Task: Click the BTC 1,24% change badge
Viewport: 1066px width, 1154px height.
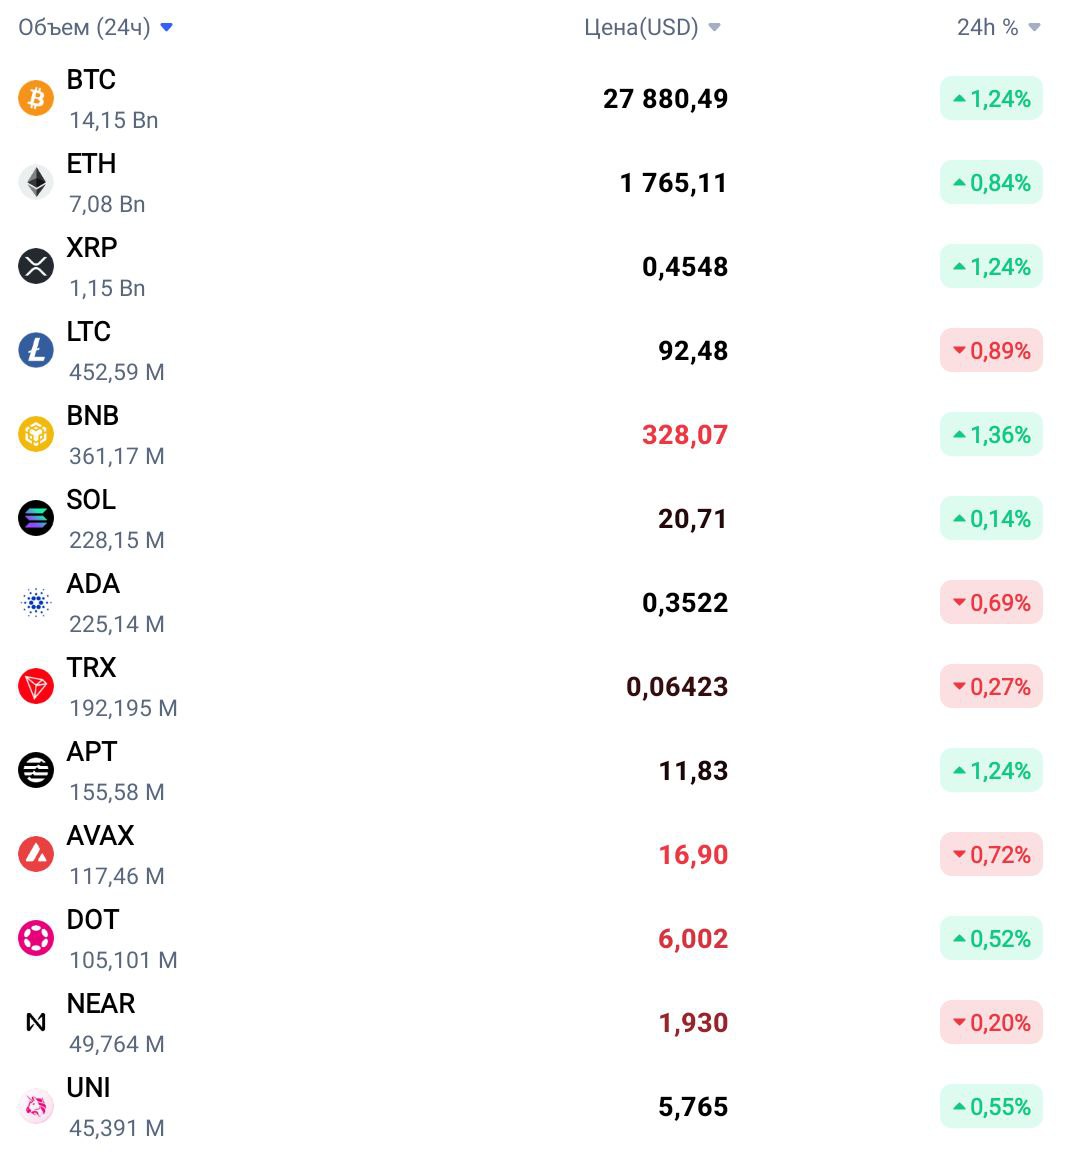Action: coord(991,99)
